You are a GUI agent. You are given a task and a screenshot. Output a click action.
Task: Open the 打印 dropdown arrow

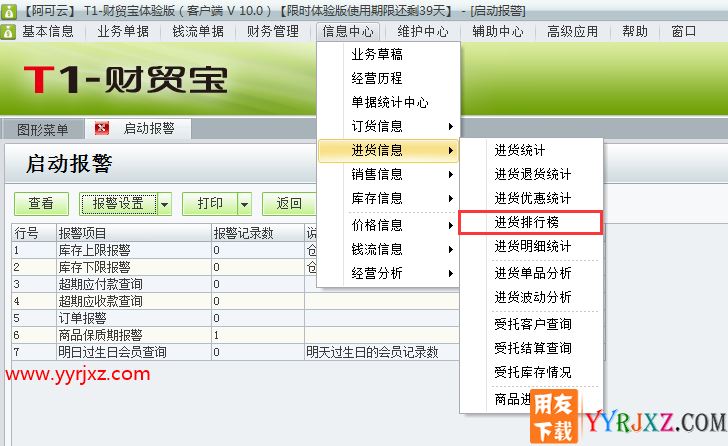tap(245, 204)
